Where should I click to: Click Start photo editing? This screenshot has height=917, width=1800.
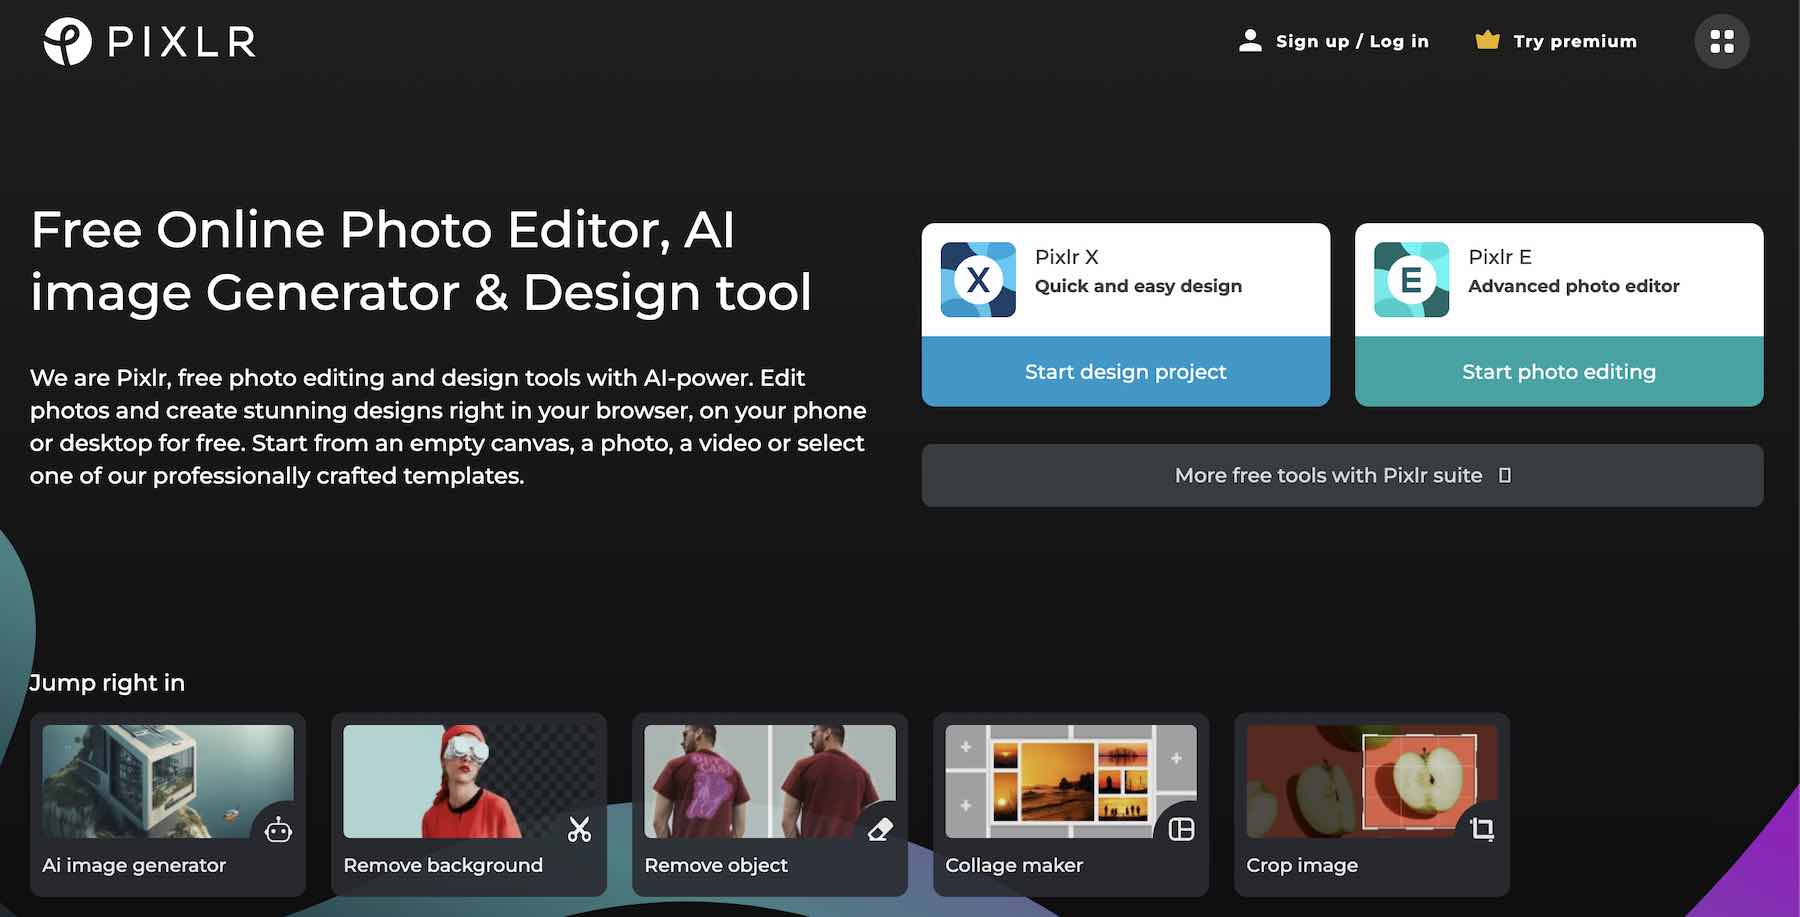(x=1558, y=371)
